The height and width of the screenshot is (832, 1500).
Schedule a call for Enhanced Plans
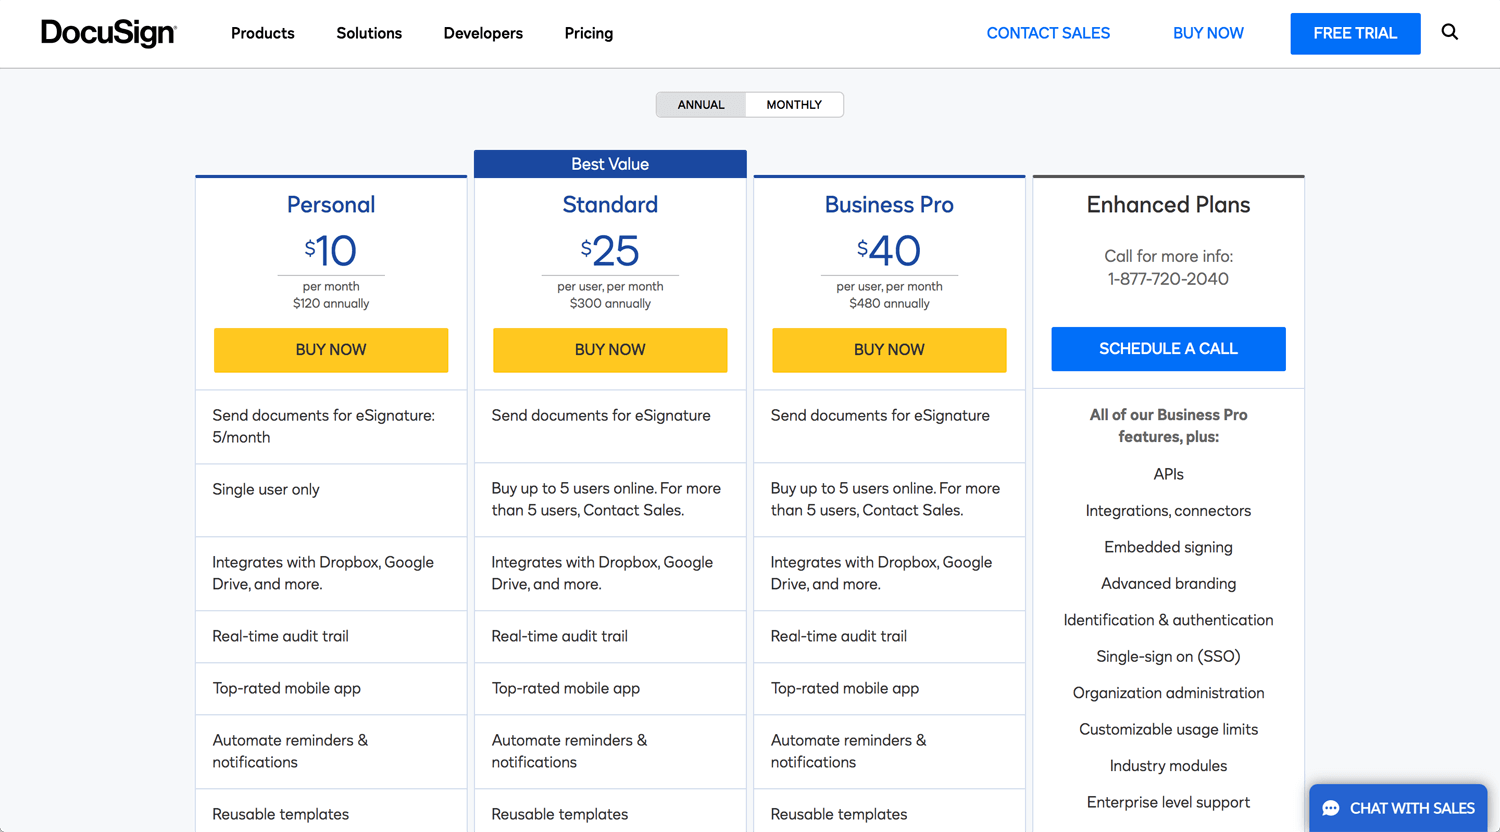pos(1168,349)
